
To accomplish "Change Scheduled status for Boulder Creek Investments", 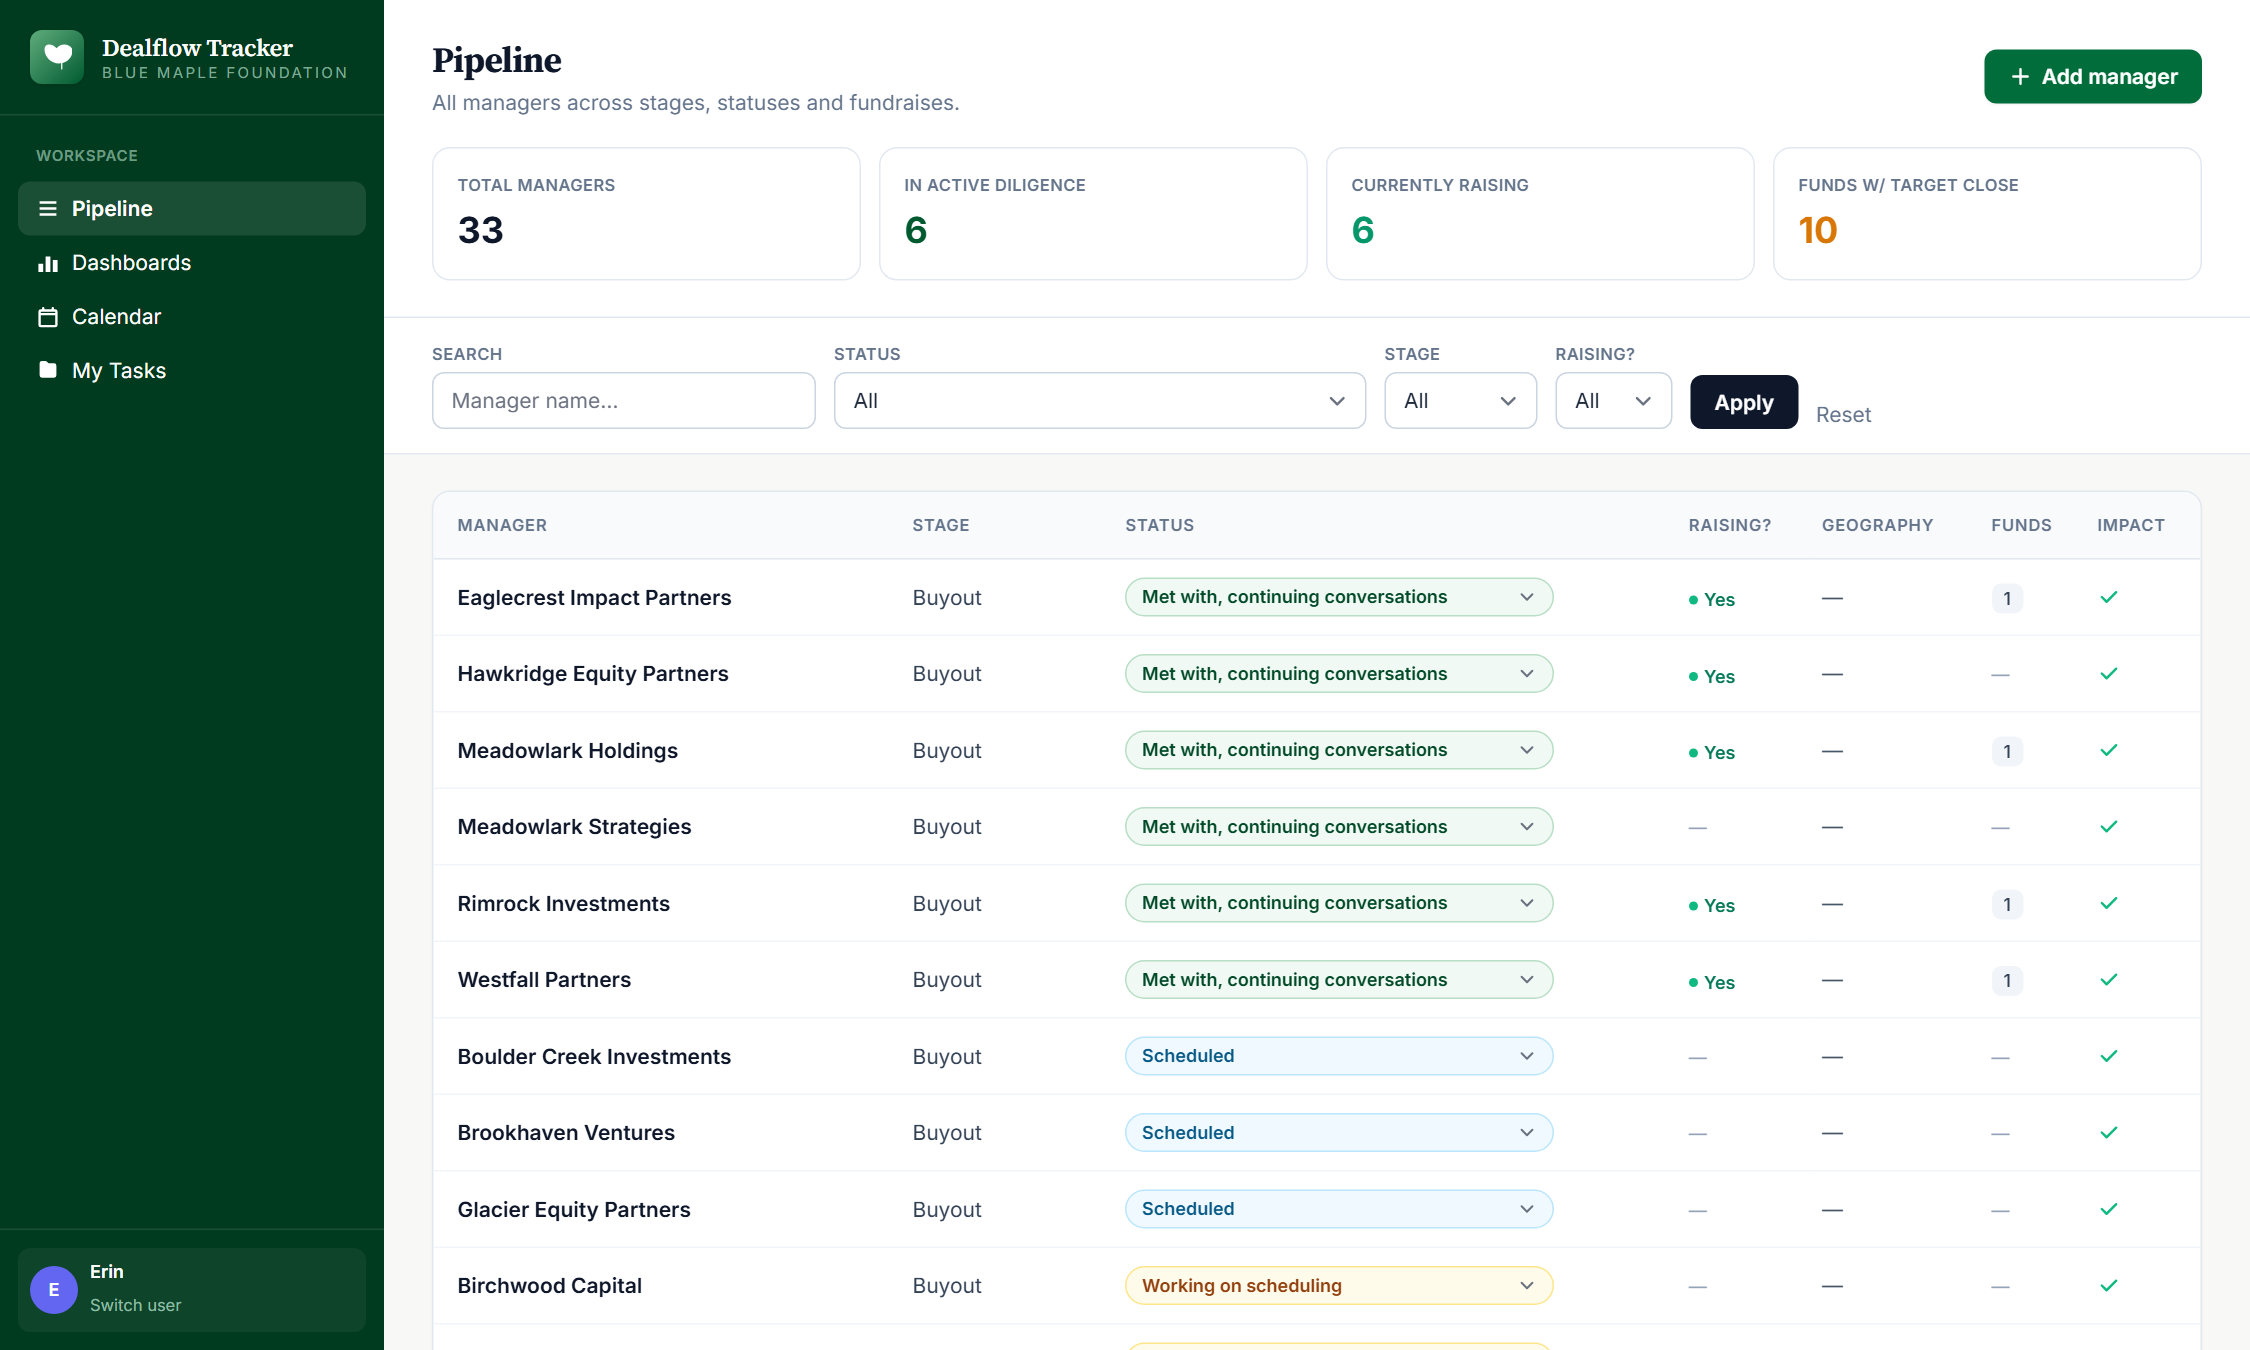I will [1338, 1056].
